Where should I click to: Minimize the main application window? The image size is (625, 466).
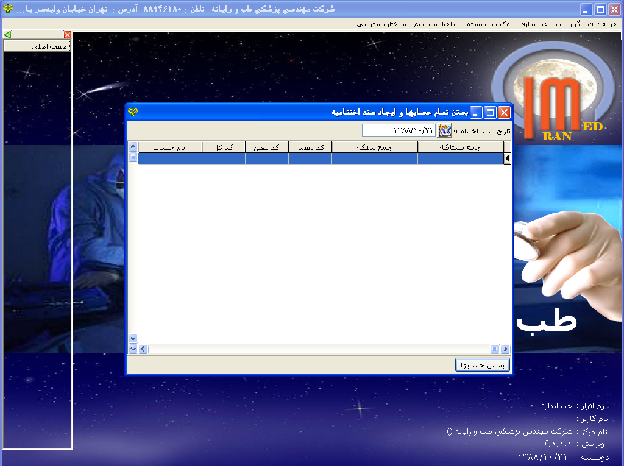(x=586, y=9)
